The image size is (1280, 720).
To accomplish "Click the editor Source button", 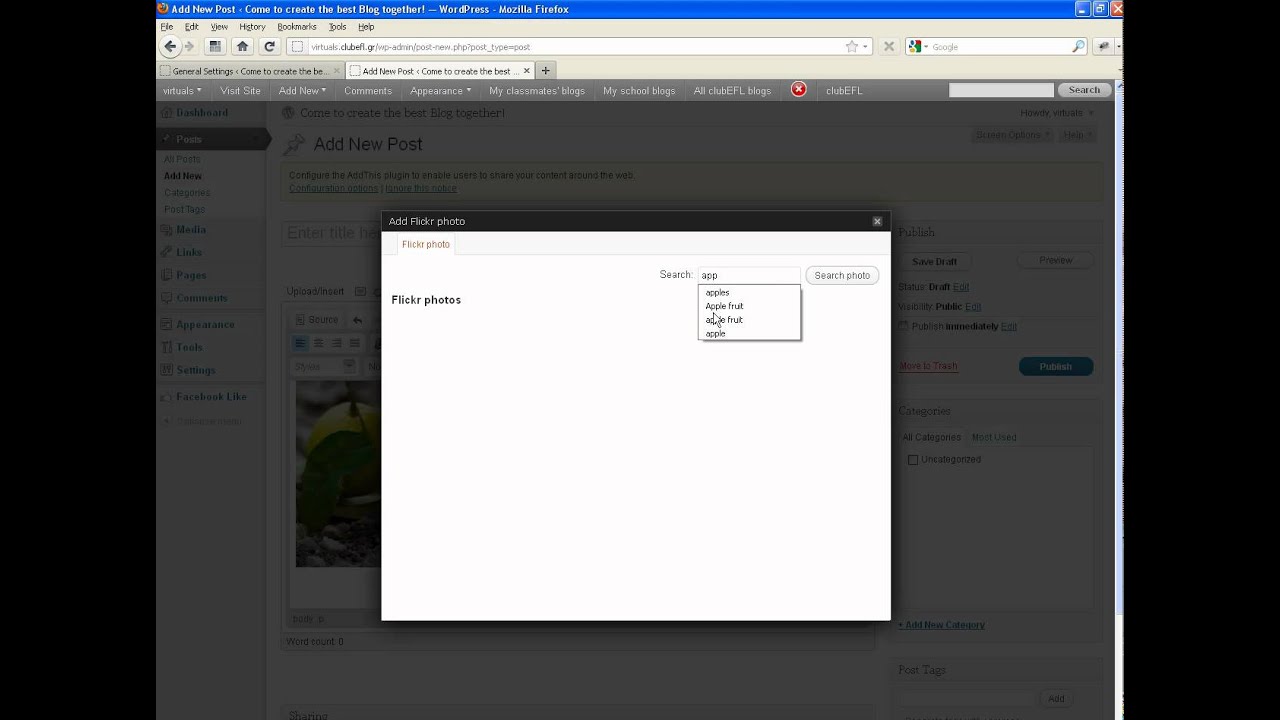I will point(316,320).
